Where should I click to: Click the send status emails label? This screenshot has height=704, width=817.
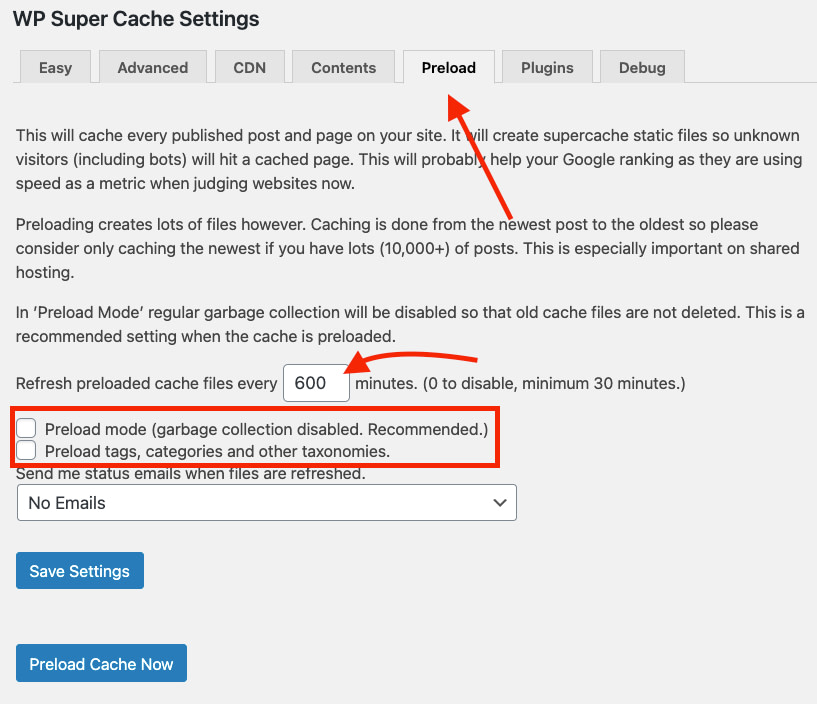point(190,473)
